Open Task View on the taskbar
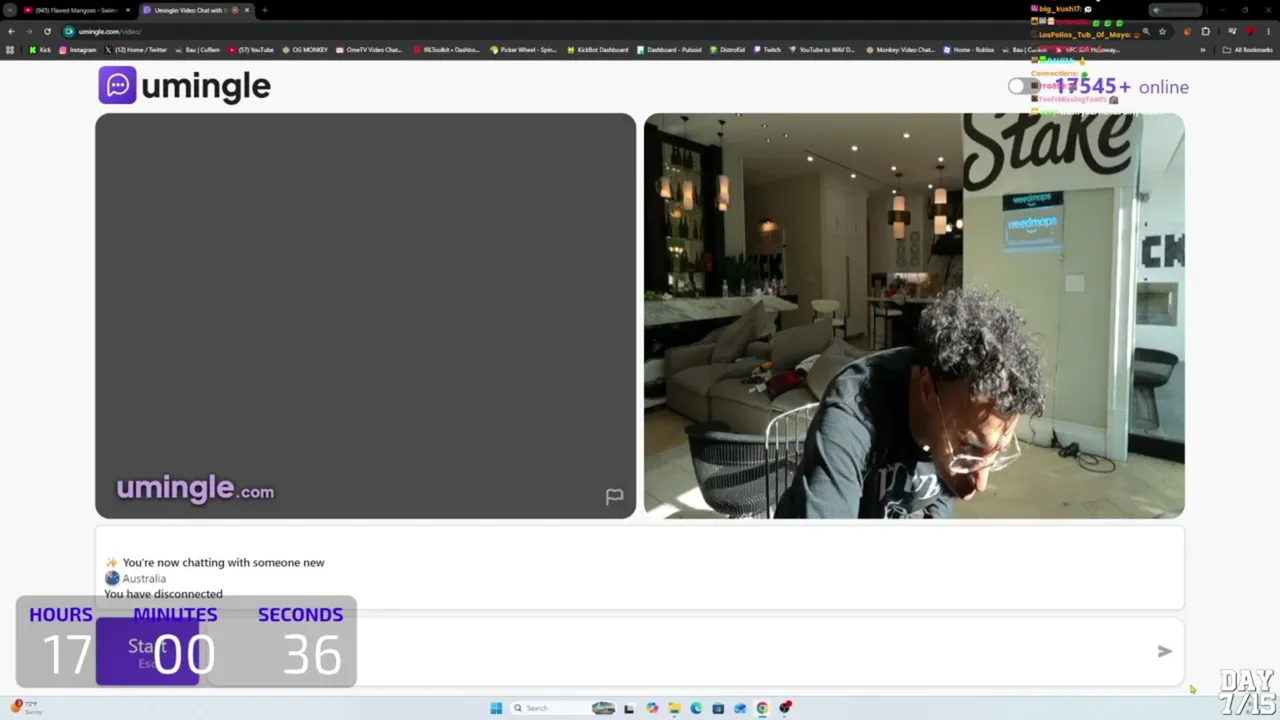 (629, 708)
